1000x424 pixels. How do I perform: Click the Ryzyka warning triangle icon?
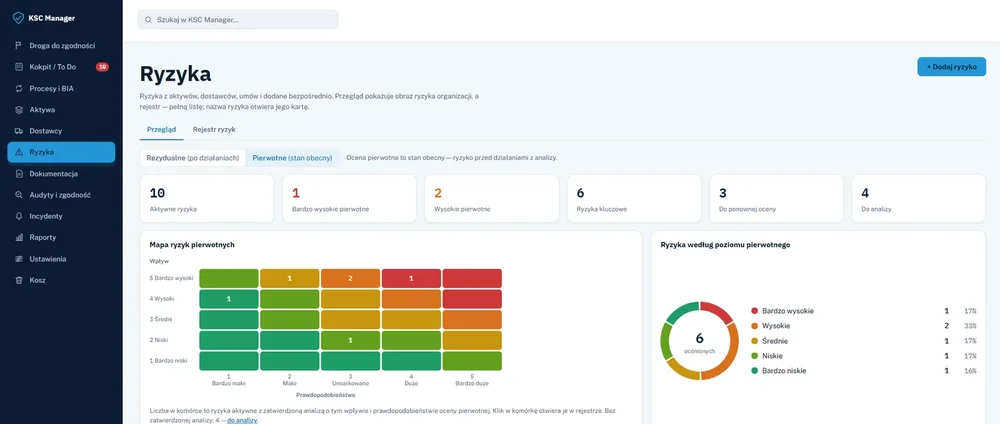pyautogui.click(x=18, y=152)
